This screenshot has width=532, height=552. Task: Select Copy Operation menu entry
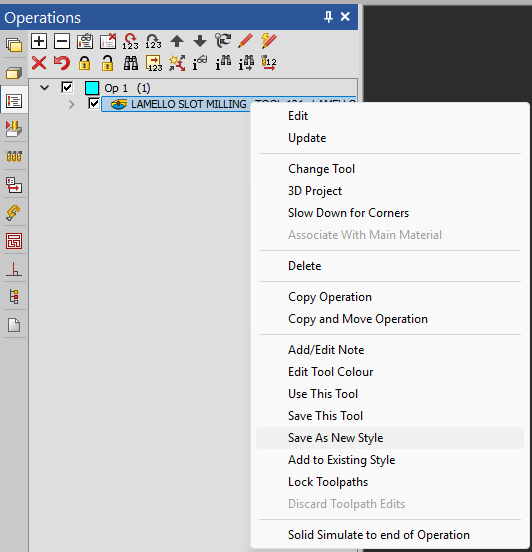click(x=390, y=297)
